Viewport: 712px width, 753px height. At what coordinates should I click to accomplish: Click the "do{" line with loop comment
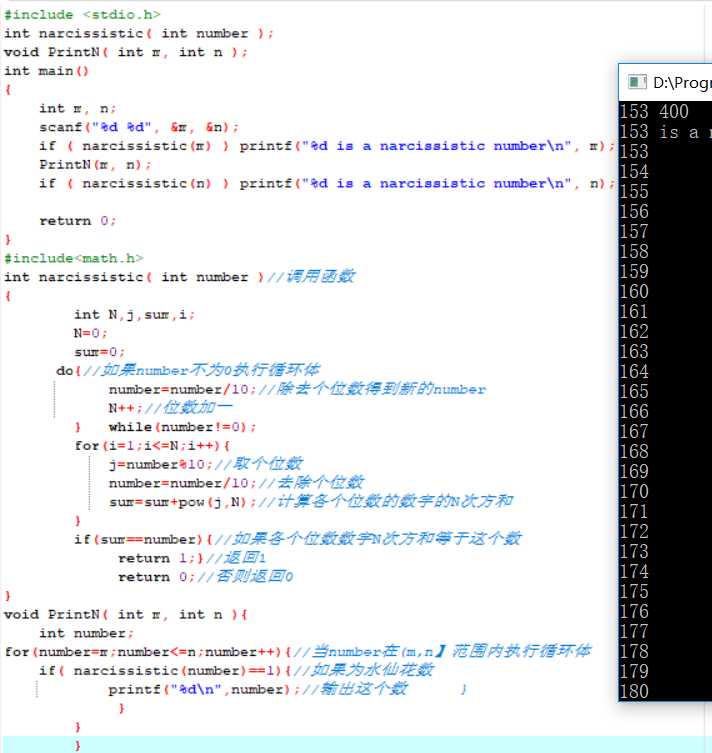[x=188, y=370]
